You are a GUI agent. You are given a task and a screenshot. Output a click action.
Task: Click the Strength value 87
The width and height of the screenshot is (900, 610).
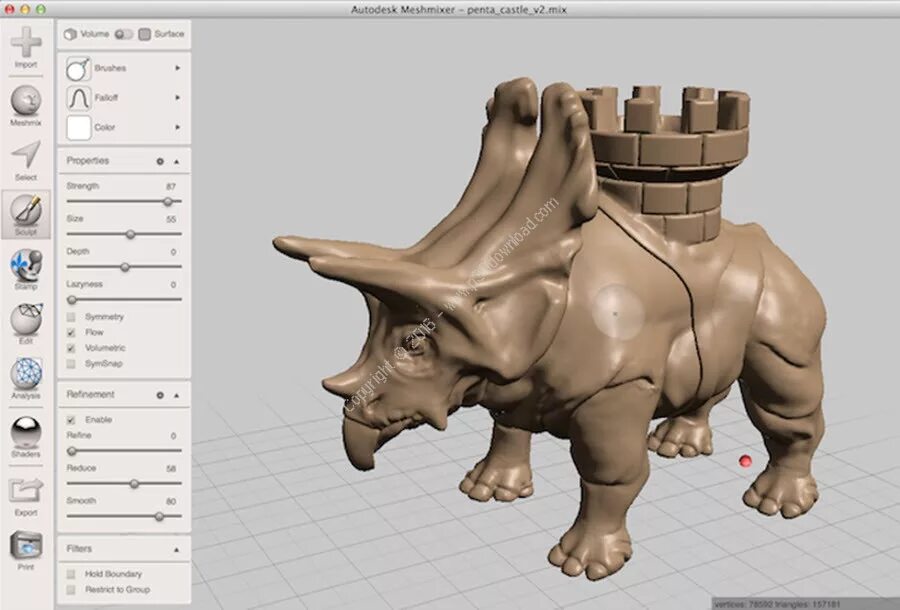click(x=170, y=187)
